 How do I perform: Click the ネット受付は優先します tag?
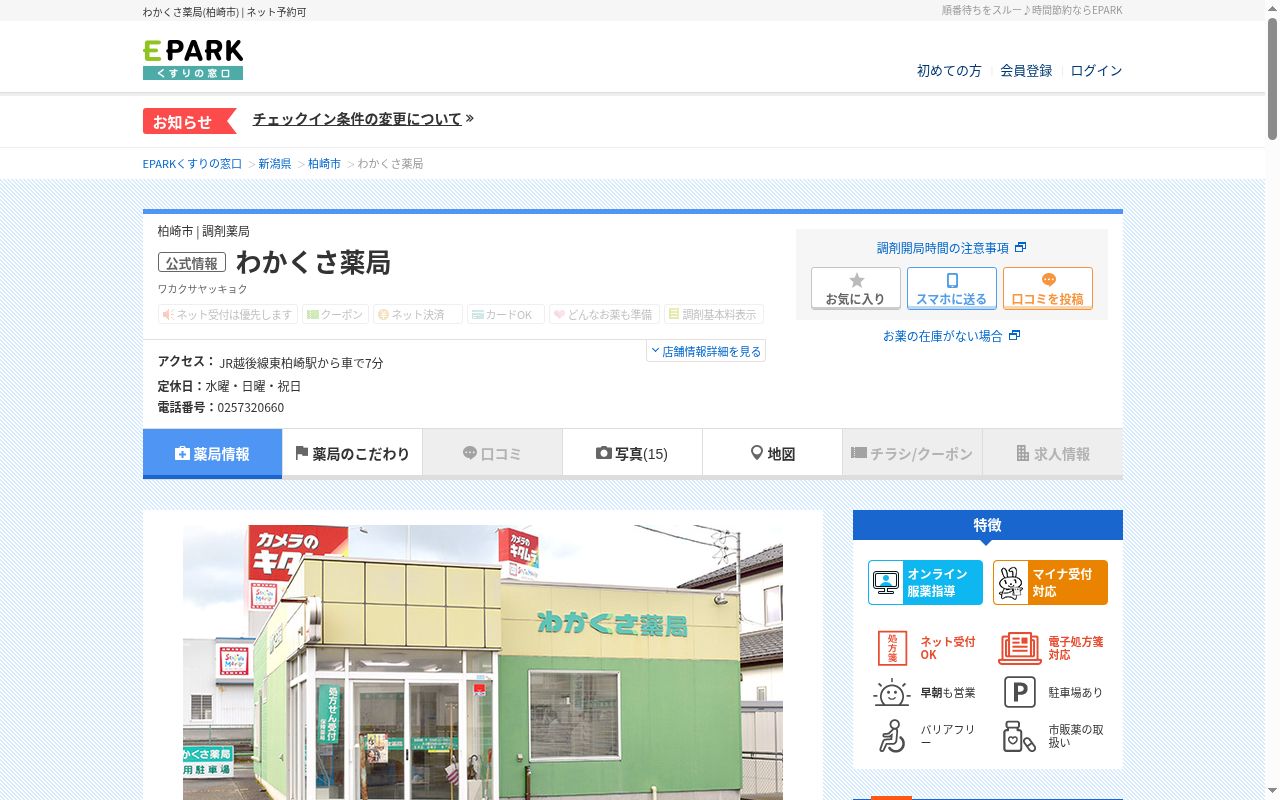[x=228, y=314]
